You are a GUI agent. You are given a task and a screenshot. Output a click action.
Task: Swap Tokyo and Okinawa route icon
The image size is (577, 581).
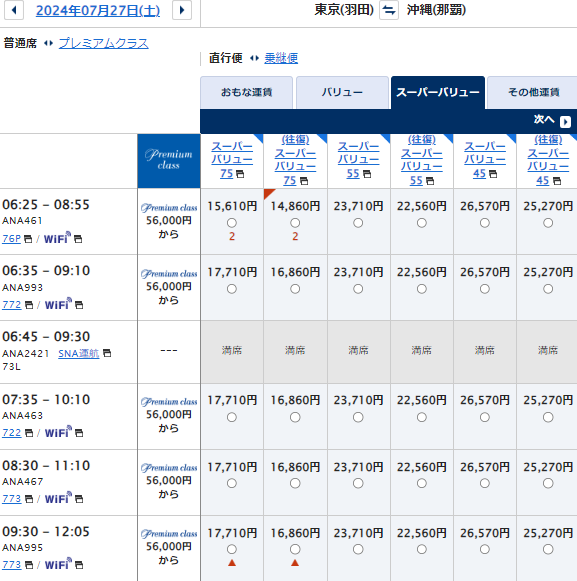(389, 10)
